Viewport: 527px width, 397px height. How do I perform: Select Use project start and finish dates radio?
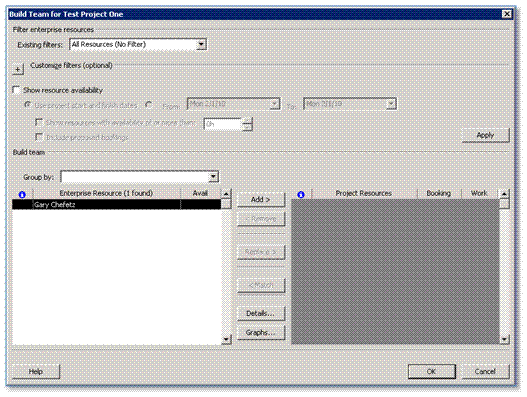pos(28,105)
